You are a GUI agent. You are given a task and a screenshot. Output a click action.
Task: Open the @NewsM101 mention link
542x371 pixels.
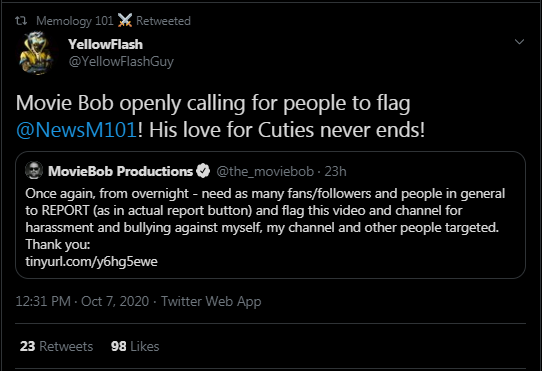pyautogui.click(x=76, y=130)
